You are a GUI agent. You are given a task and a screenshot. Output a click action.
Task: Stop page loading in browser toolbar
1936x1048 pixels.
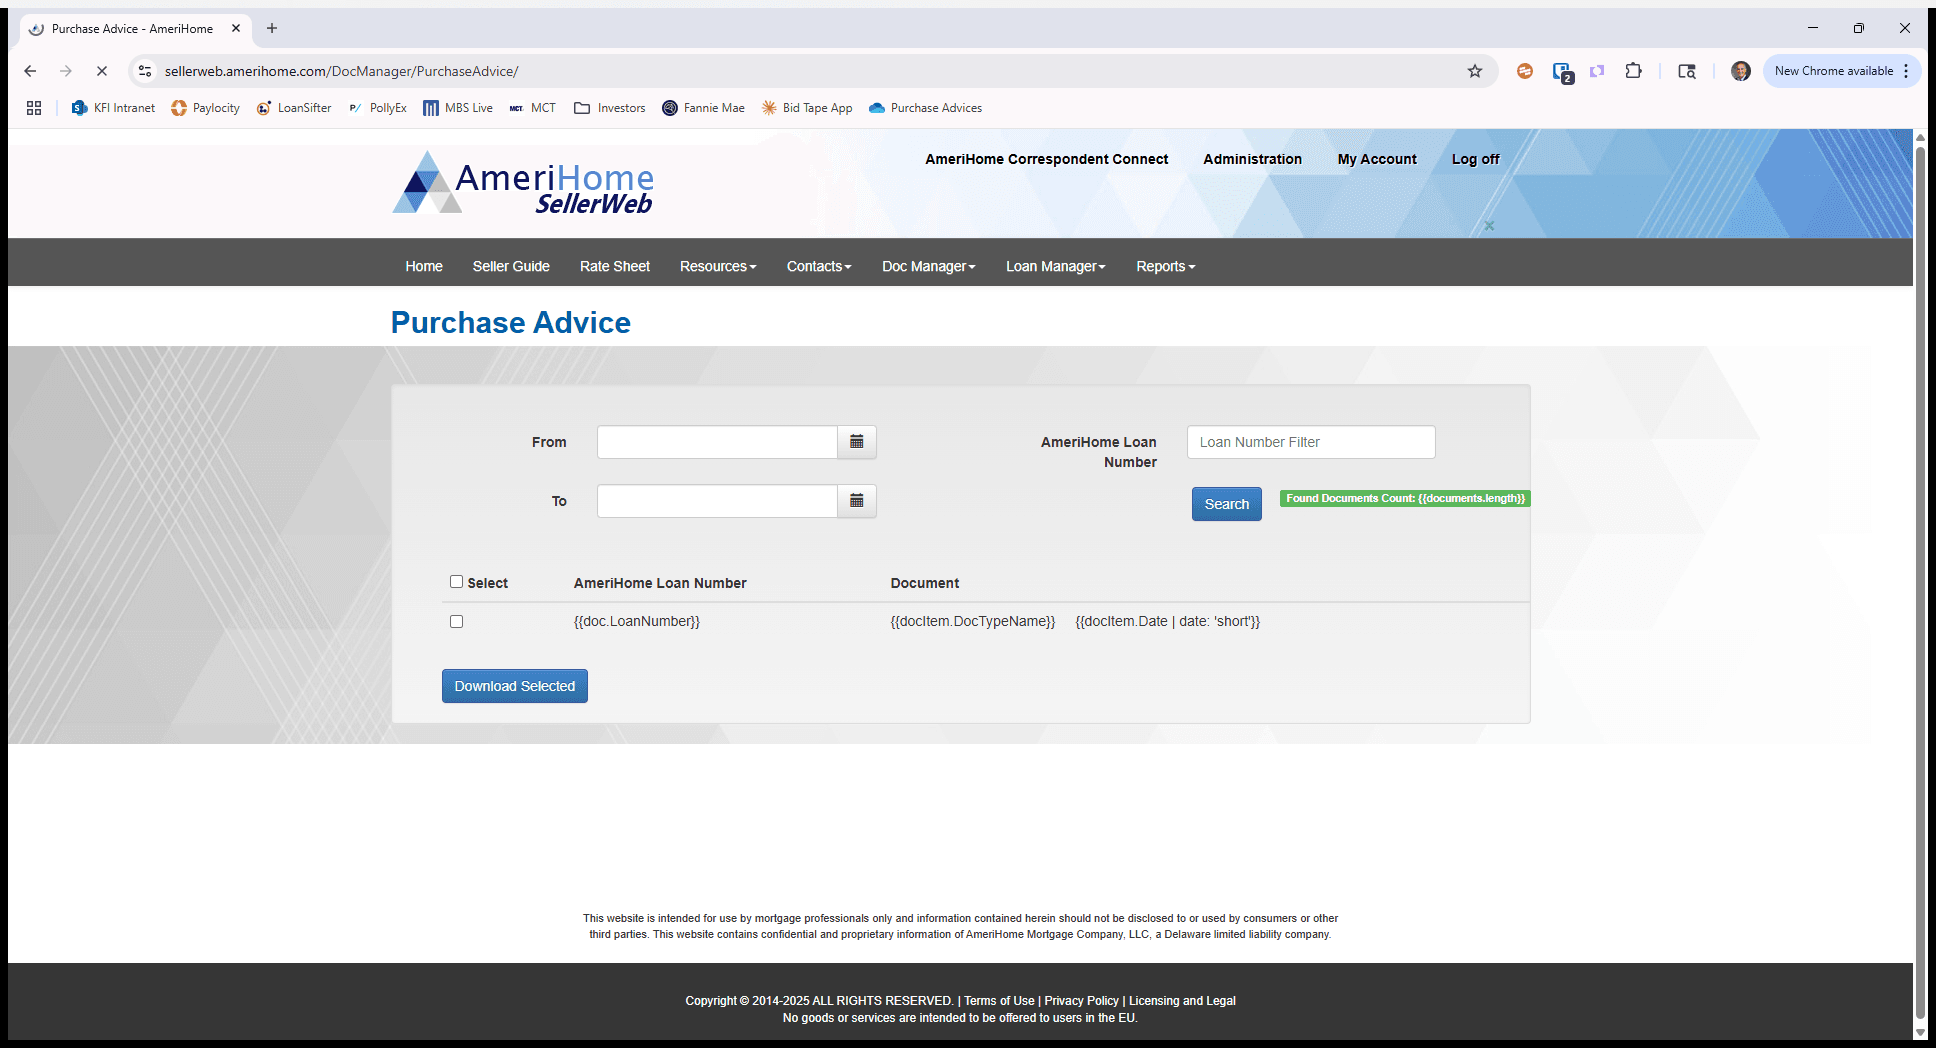coord(101,71)
